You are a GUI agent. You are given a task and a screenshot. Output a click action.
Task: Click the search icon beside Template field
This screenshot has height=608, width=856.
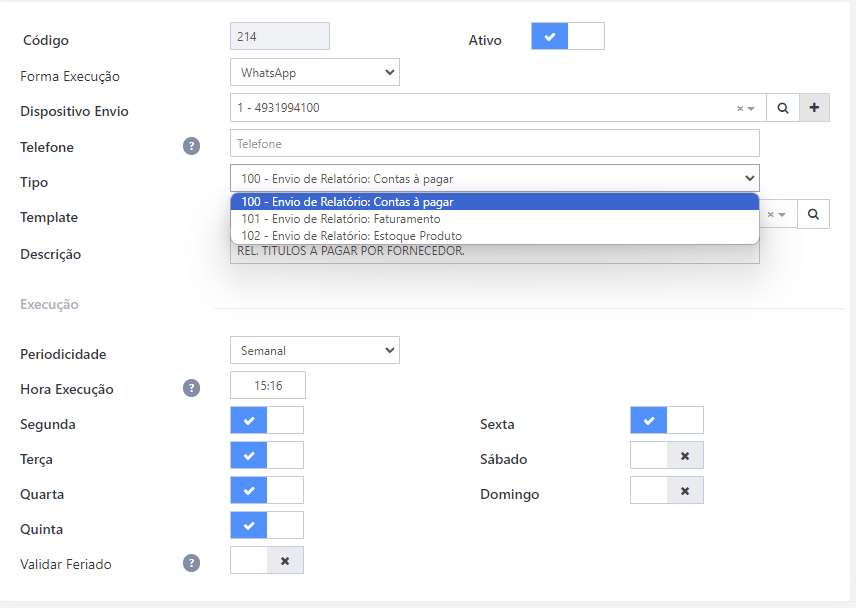click(813, 214)
